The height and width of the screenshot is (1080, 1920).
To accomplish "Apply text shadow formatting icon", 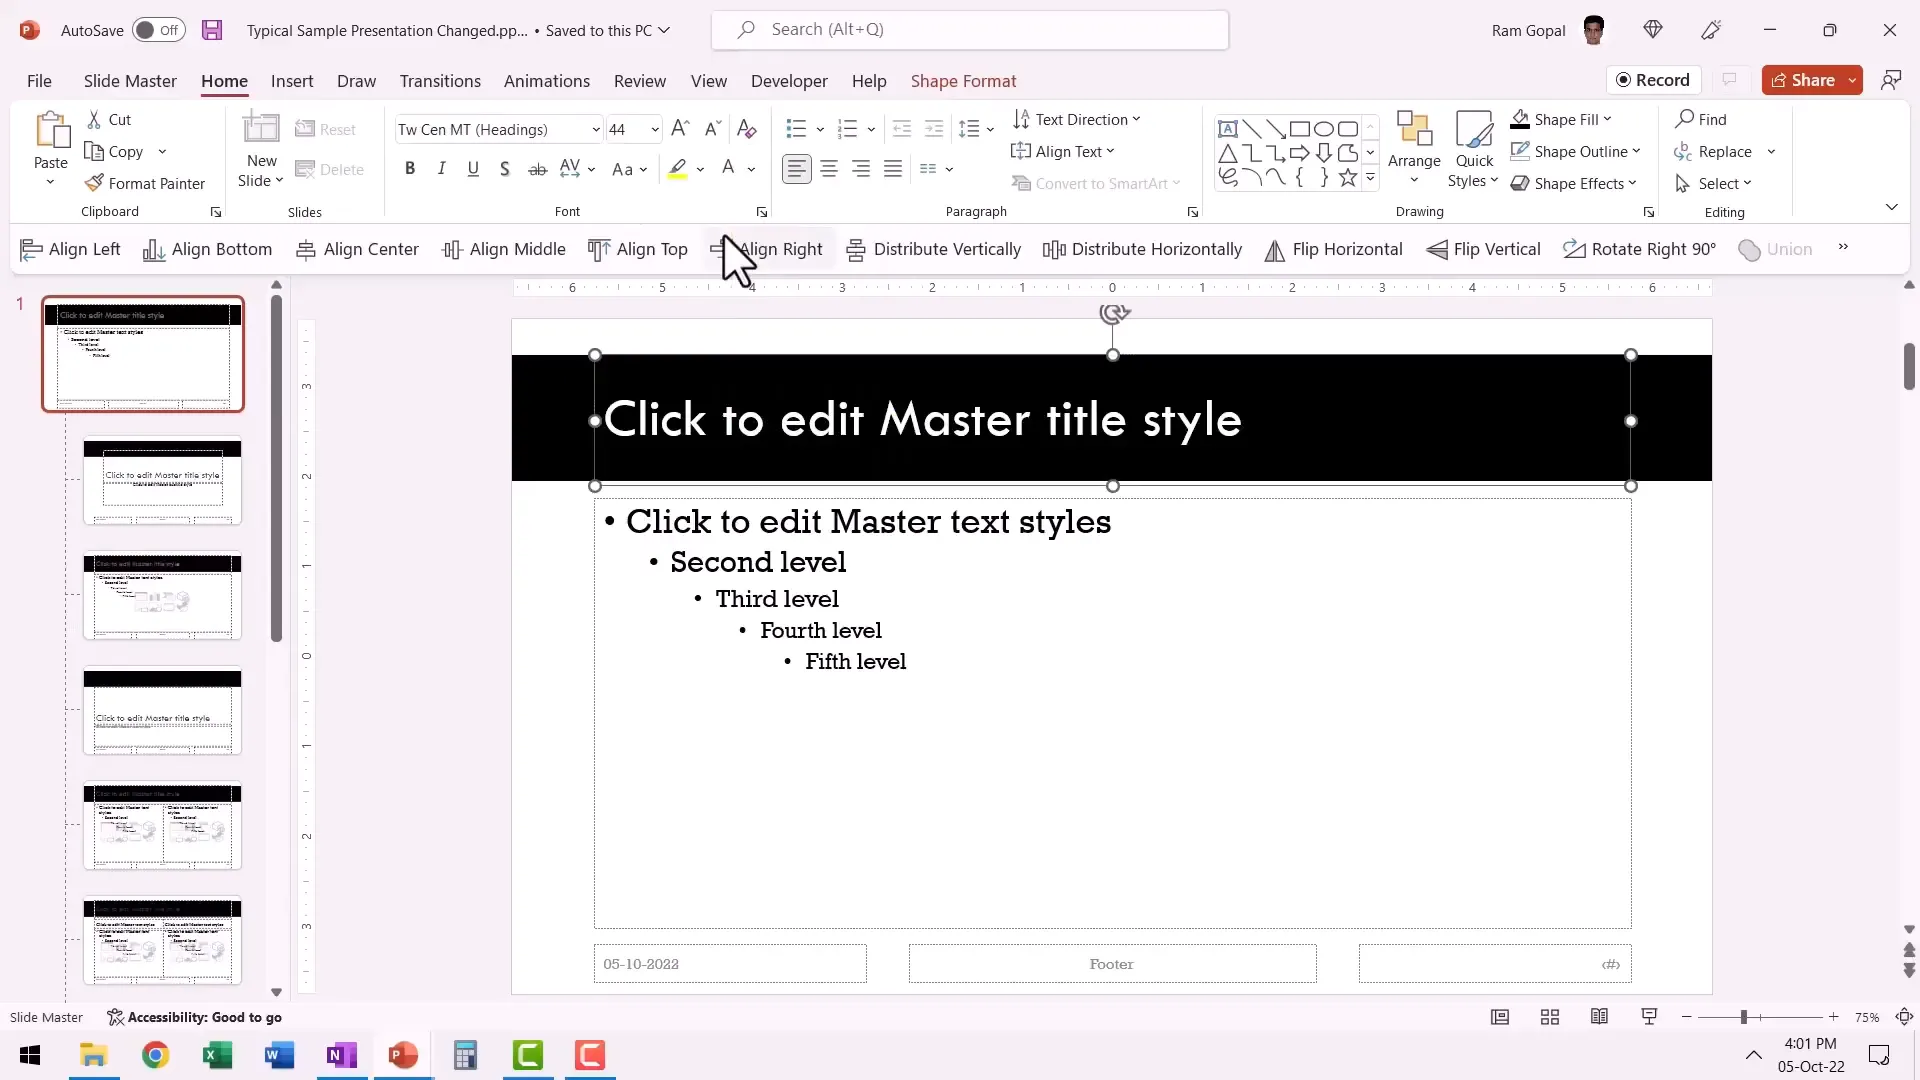I will (x=505, y=169).
